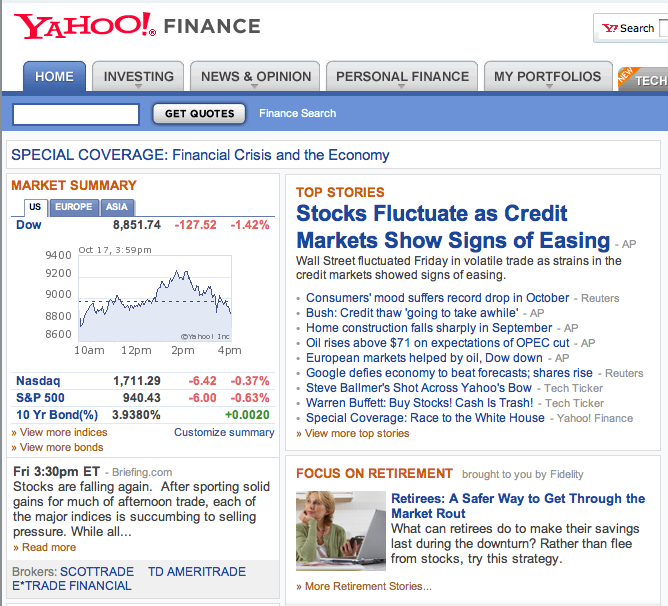This screenshot has width=668, height=606.
Task: Expand the Investing menu dropdown arrow
Action: tap(139, 88)
